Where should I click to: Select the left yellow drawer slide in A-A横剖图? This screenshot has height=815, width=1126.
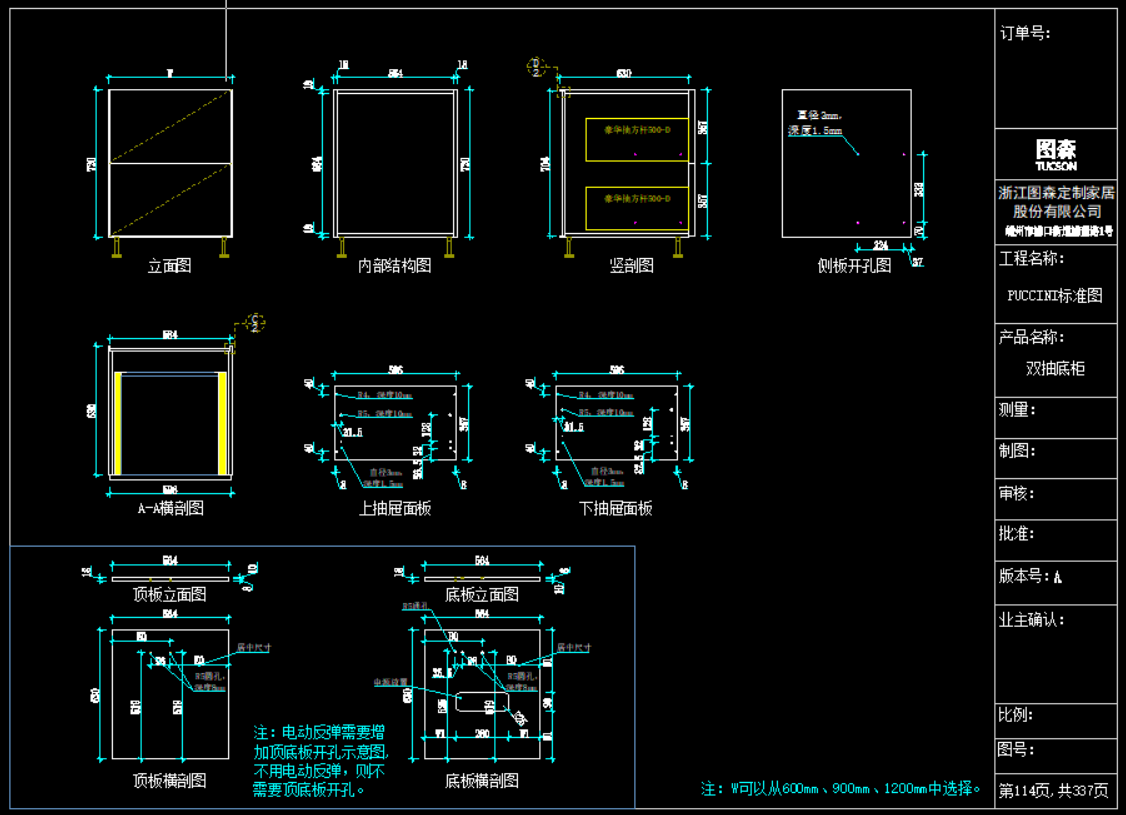[x=118, y=423]
